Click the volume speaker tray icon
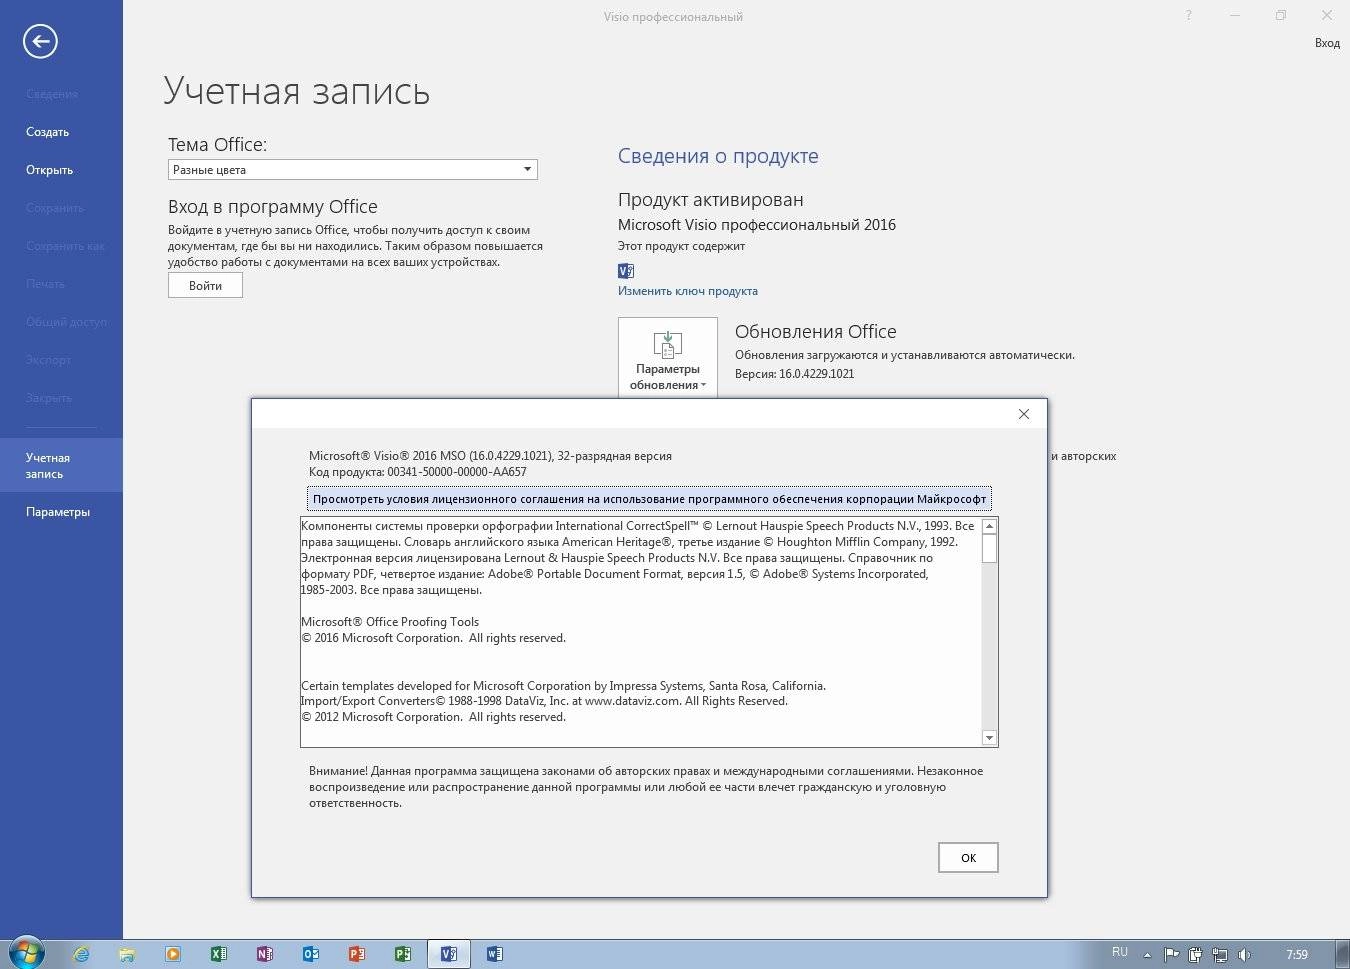The image size is (1350, 969). (1244, 955)
